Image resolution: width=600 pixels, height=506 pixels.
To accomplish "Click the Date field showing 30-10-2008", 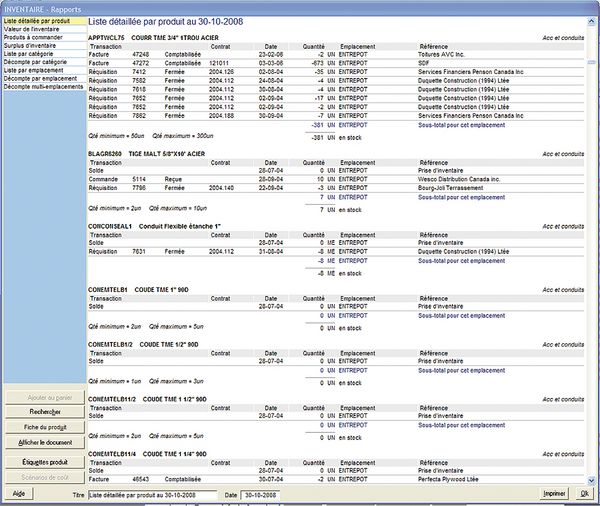I will pyautogui.click(x=260, y=495).
